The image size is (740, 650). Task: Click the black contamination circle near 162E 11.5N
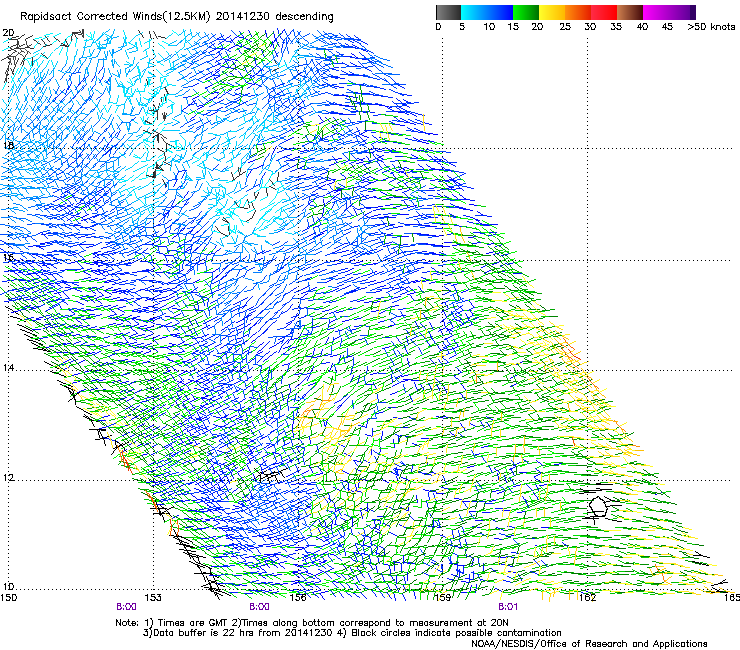(x=598, y=506)
